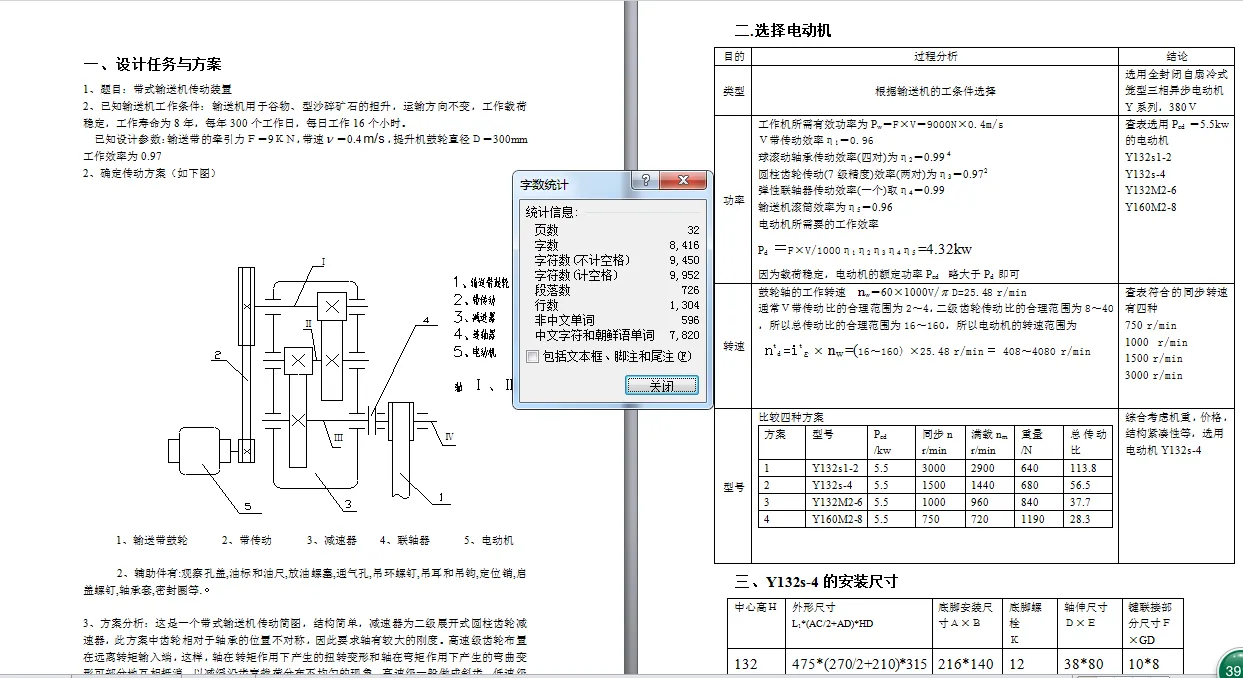The width and height of the screenshot is (1243, 678).
Task: Click the 字数统计 dialog title bar
Action: tap(580, 181)
